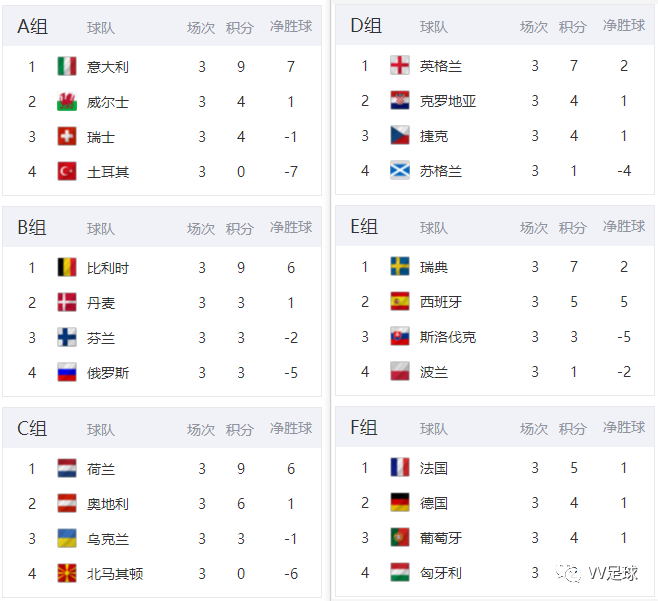Click the F组 group header
This screenshot has width=658, height=601.
click(364, 428)
